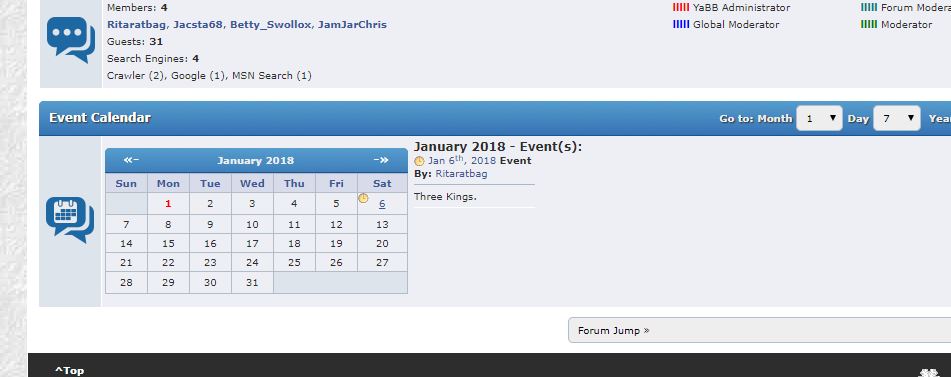
Task: Select day 7 in calendar
Action: pos(126,225)
